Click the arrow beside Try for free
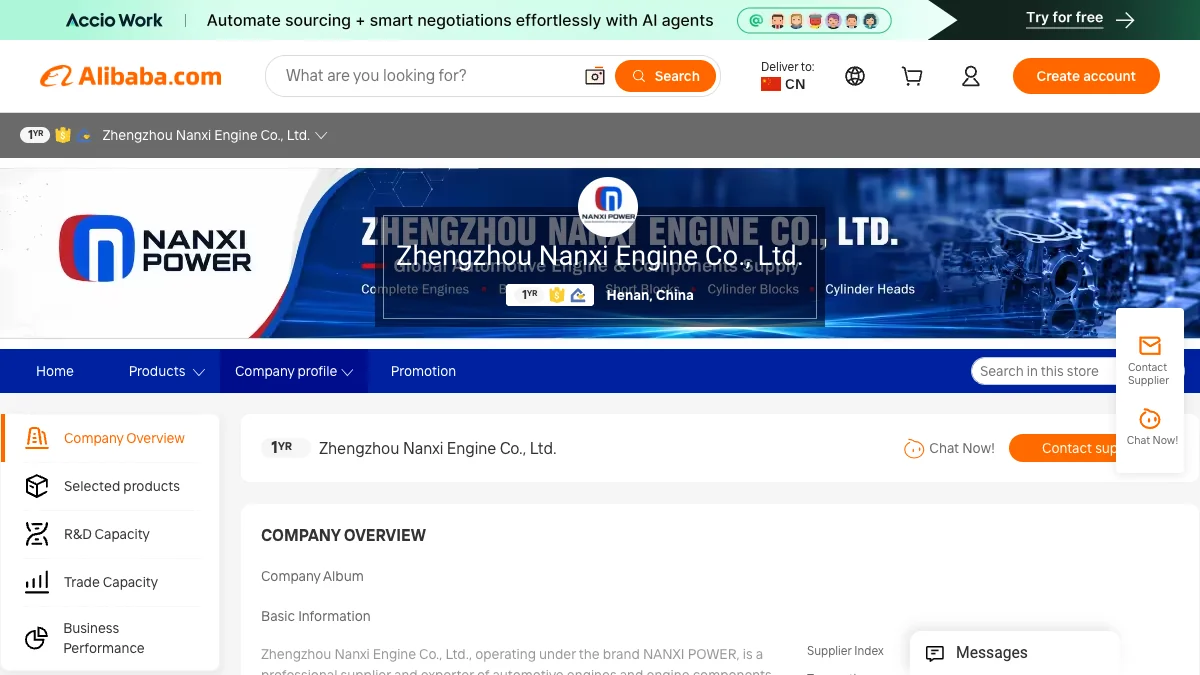Screen dimensions: 1200x675 [1125, 20]
